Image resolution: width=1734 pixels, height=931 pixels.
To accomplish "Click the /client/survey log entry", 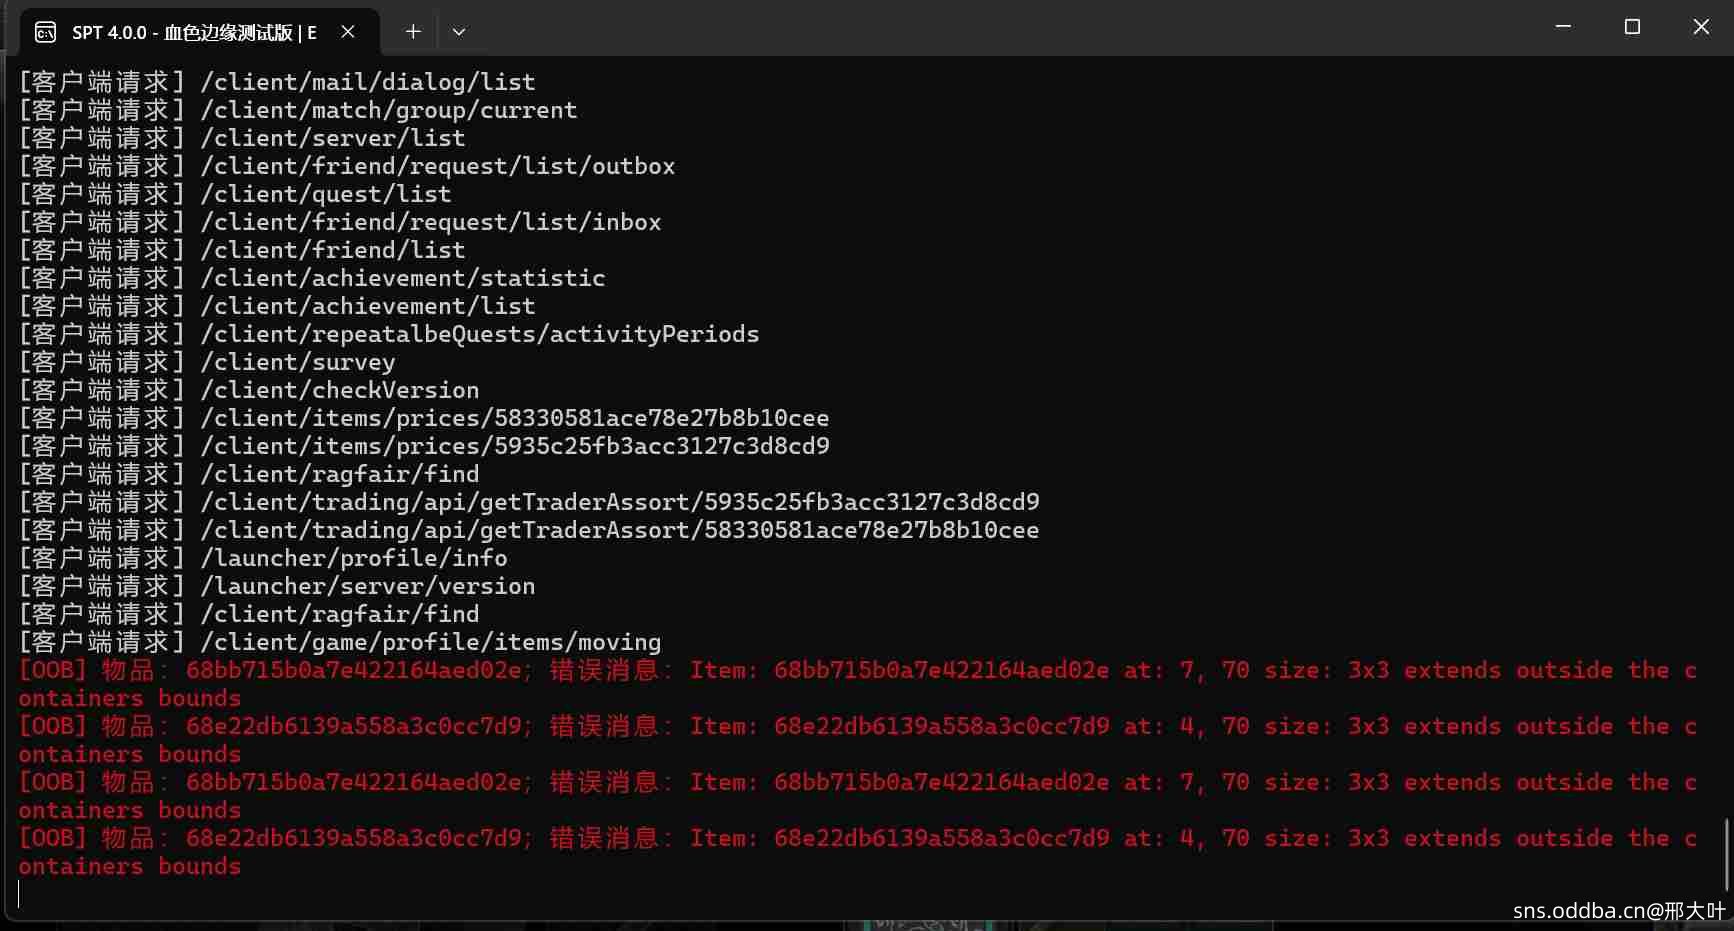I will (x=297, y=362).
